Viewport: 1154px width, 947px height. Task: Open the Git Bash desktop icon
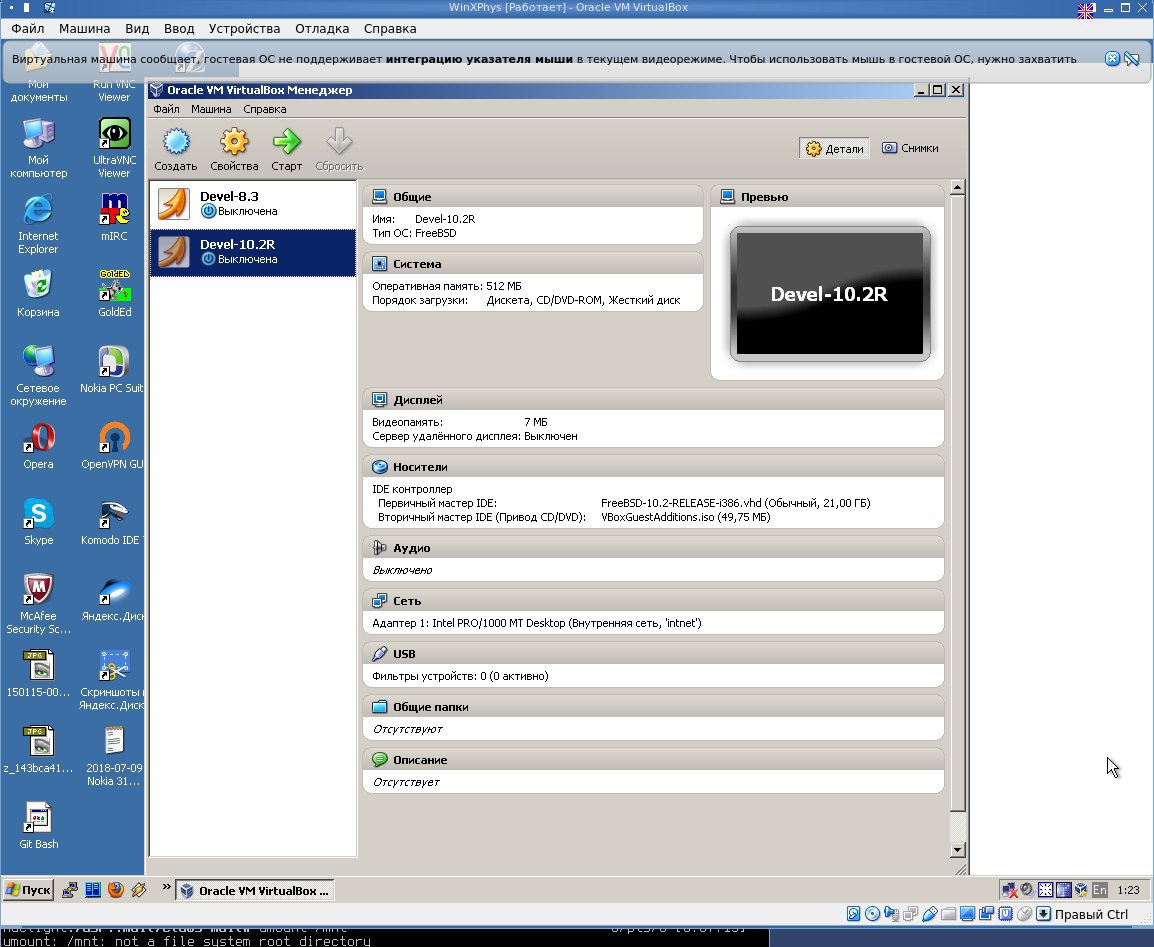click(38, 826)
